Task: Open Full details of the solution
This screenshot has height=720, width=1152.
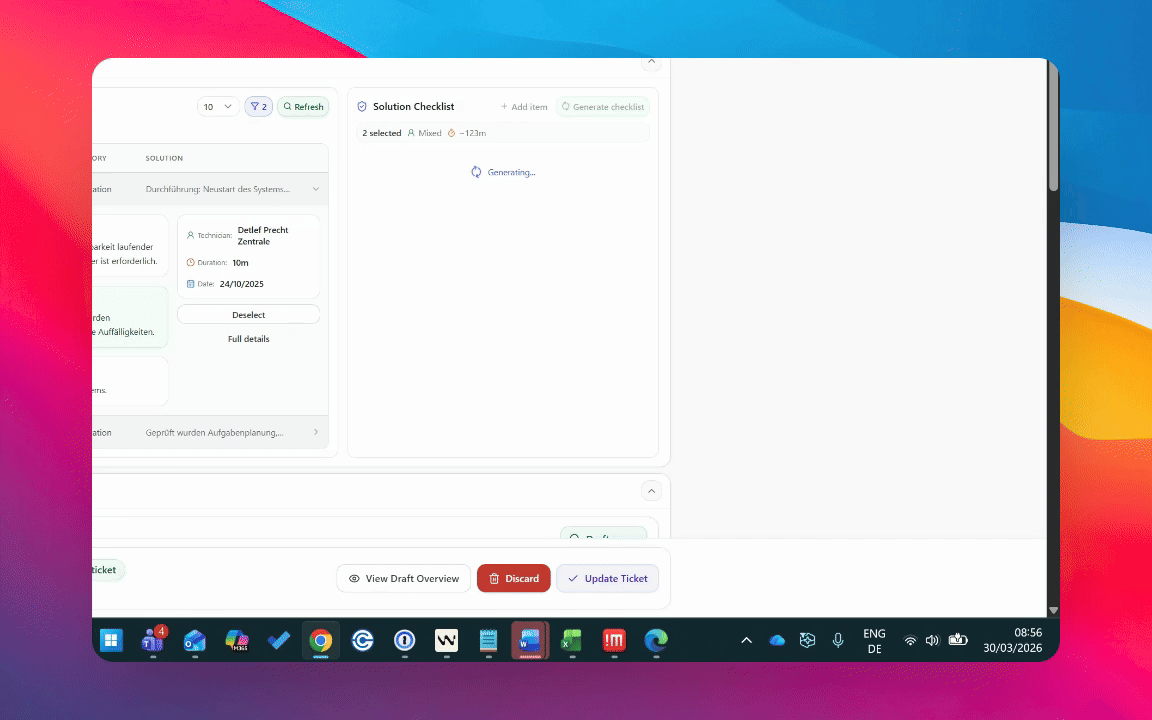Action: (248, 339)
